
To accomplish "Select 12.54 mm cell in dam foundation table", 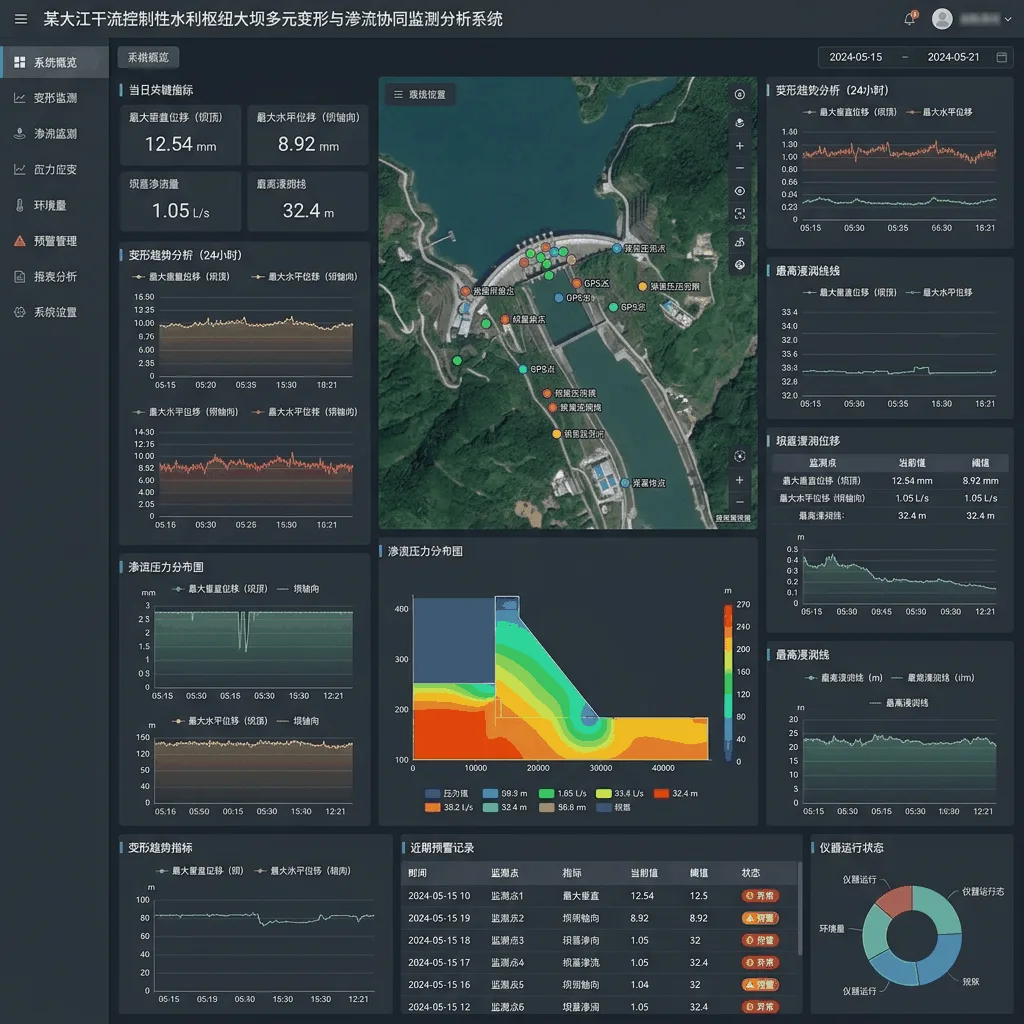I will (x=912, y=481).
